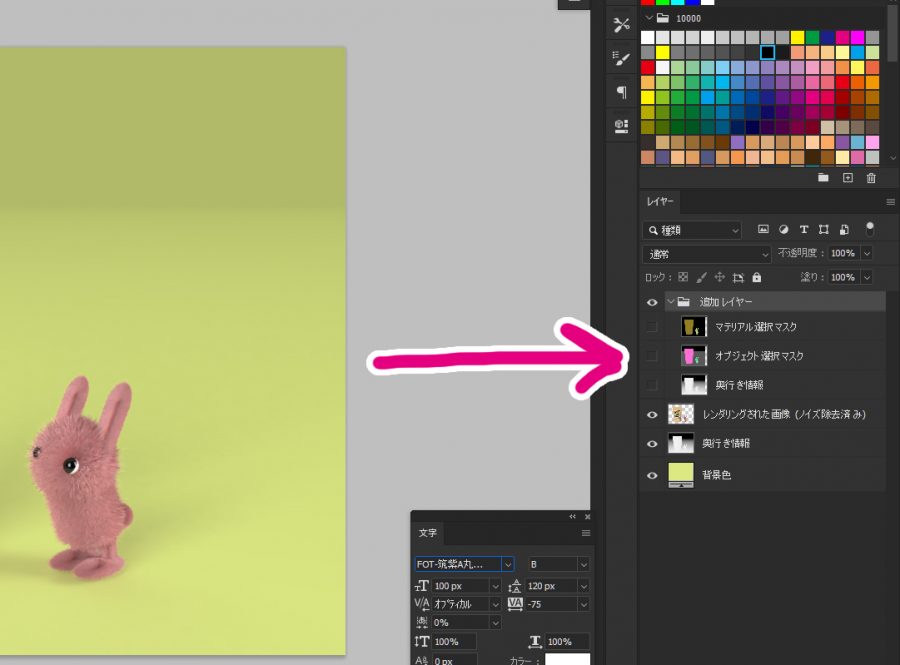Screen dimensions: 900x665
Task: Delete swatch using the trash icon
Action: (871, 178)
